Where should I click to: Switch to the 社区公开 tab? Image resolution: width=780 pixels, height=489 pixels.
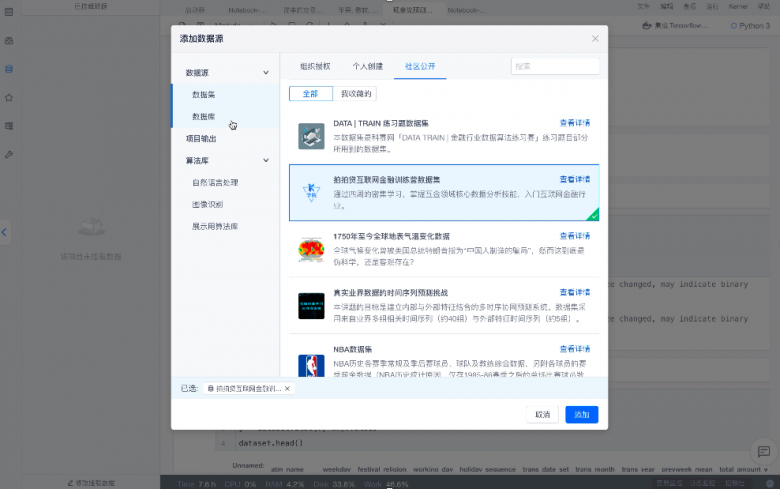coord(420,66)
